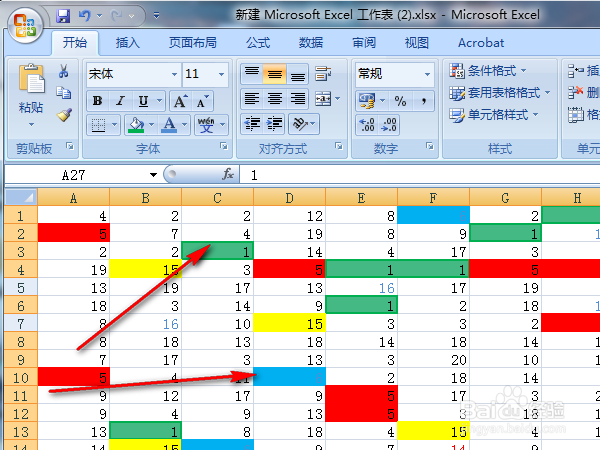The image size is (600, 450).
Task: Click the Office button logo
Action: point(25,25)
